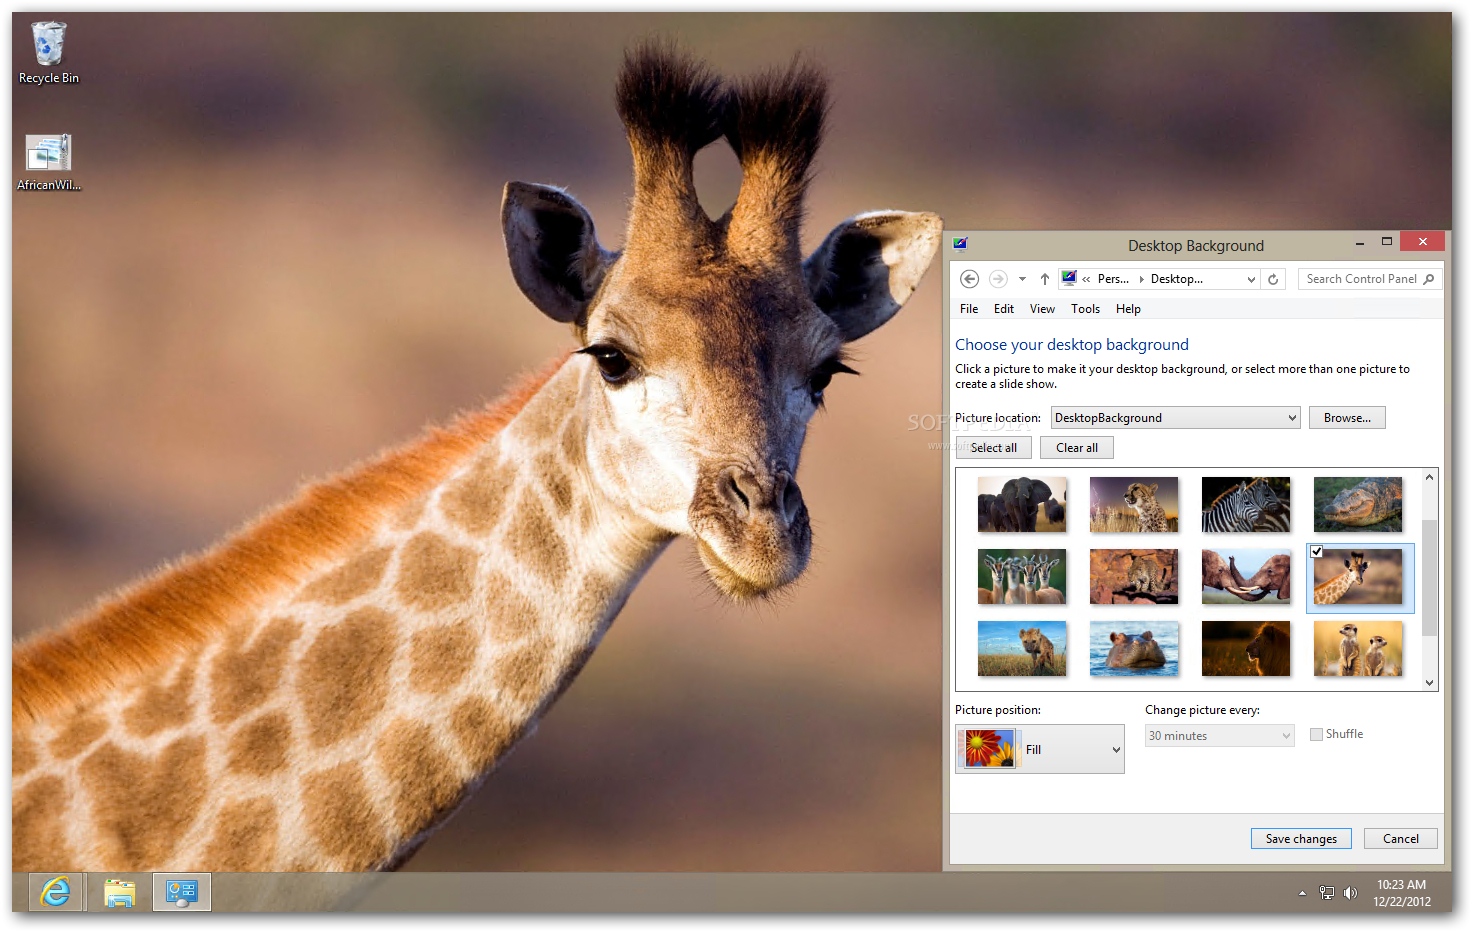
Task: Click the Forward navigation arrow
Action: pos(998,279)
